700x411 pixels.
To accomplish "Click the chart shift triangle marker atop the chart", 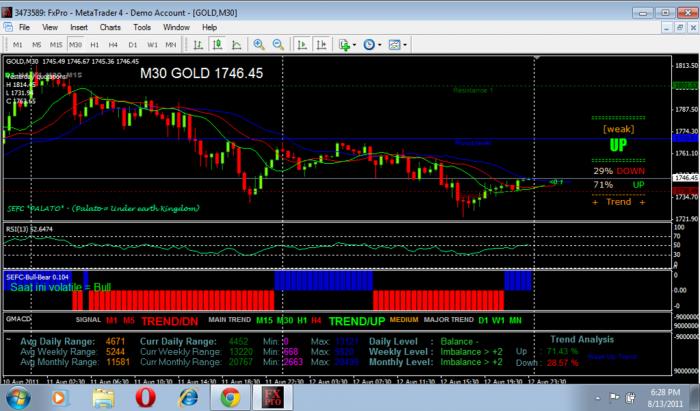I will (537, 58).
